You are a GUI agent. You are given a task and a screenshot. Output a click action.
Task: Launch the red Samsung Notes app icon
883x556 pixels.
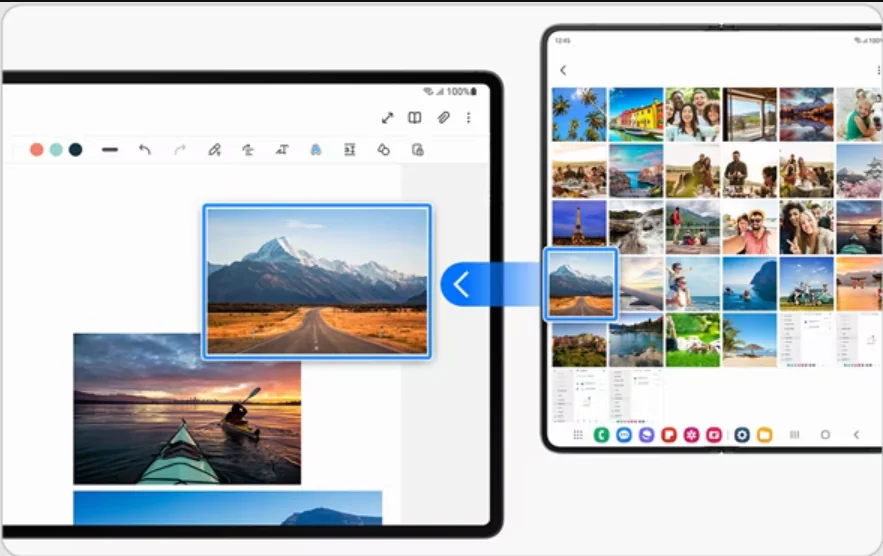669,434
